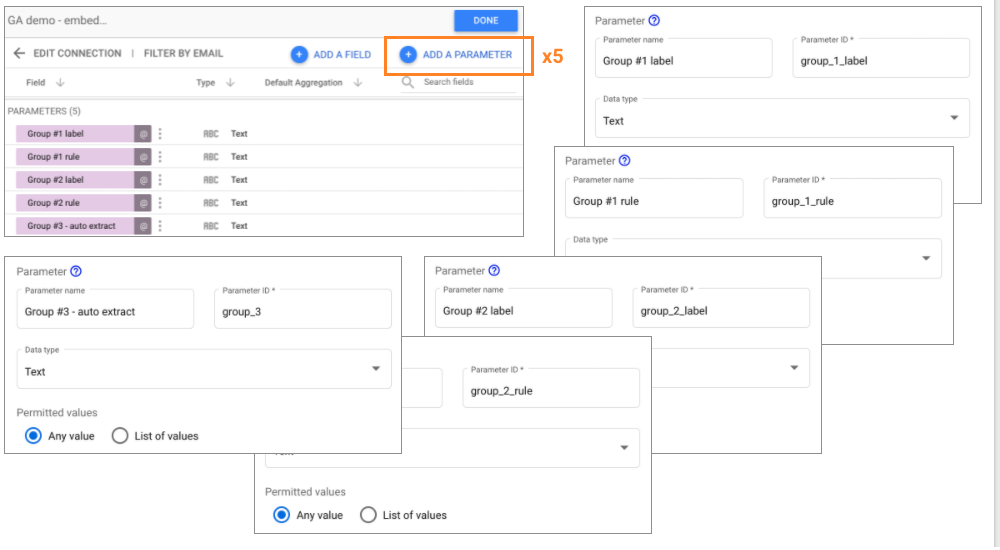Click the Parameter ID field with group_2_label
Image resolution: width=1000 pixels, height=550 pixels.
721,308
